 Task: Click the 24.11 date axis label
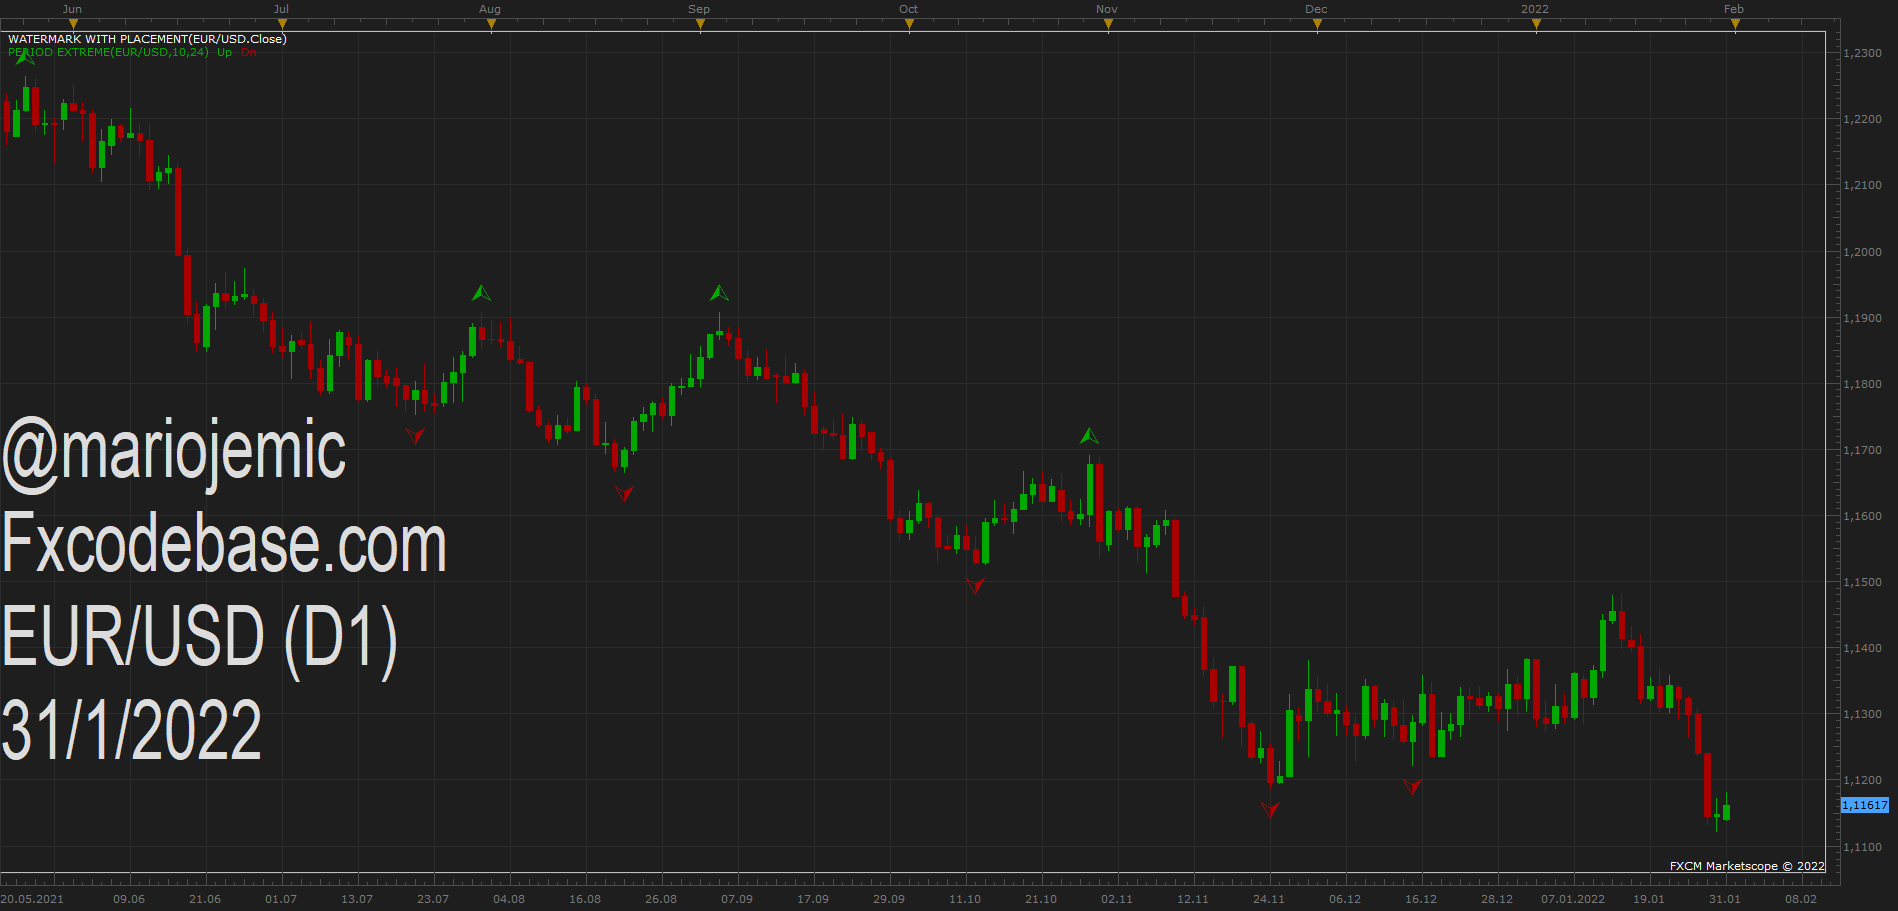(x=1269, y=899)
